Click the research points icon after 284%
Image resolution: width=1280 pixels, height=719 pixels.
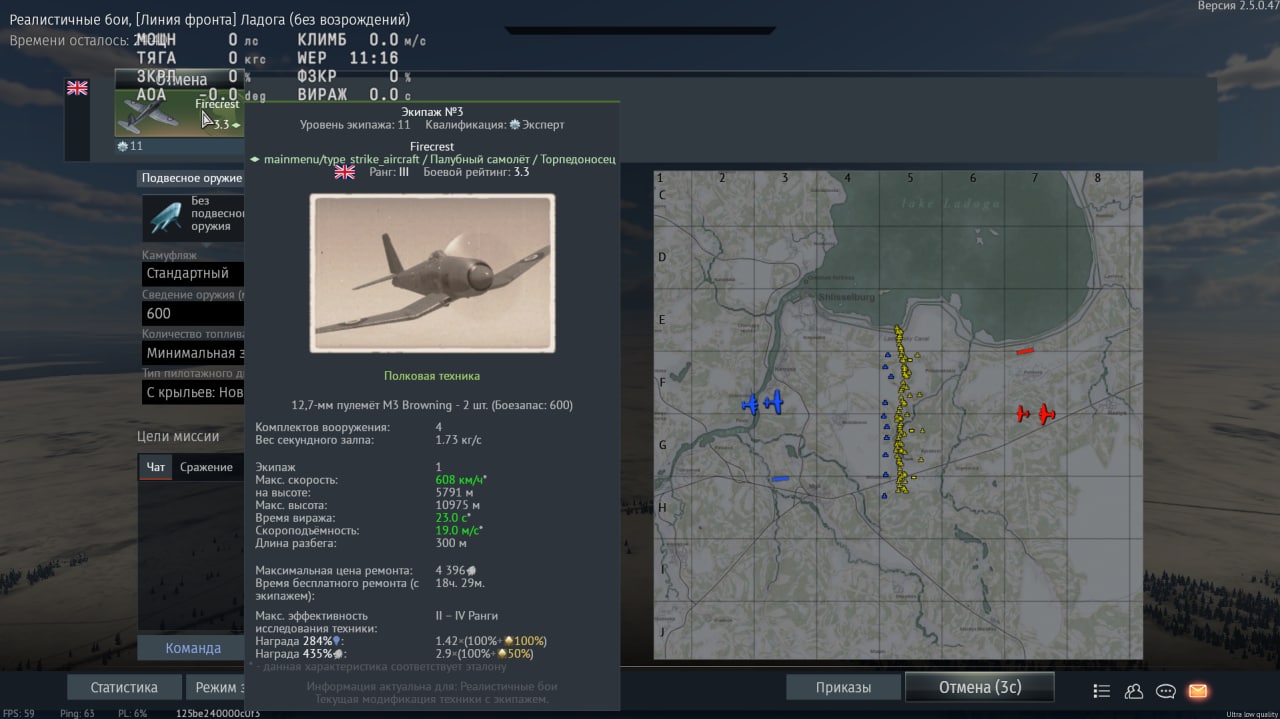tap(337, 641)
